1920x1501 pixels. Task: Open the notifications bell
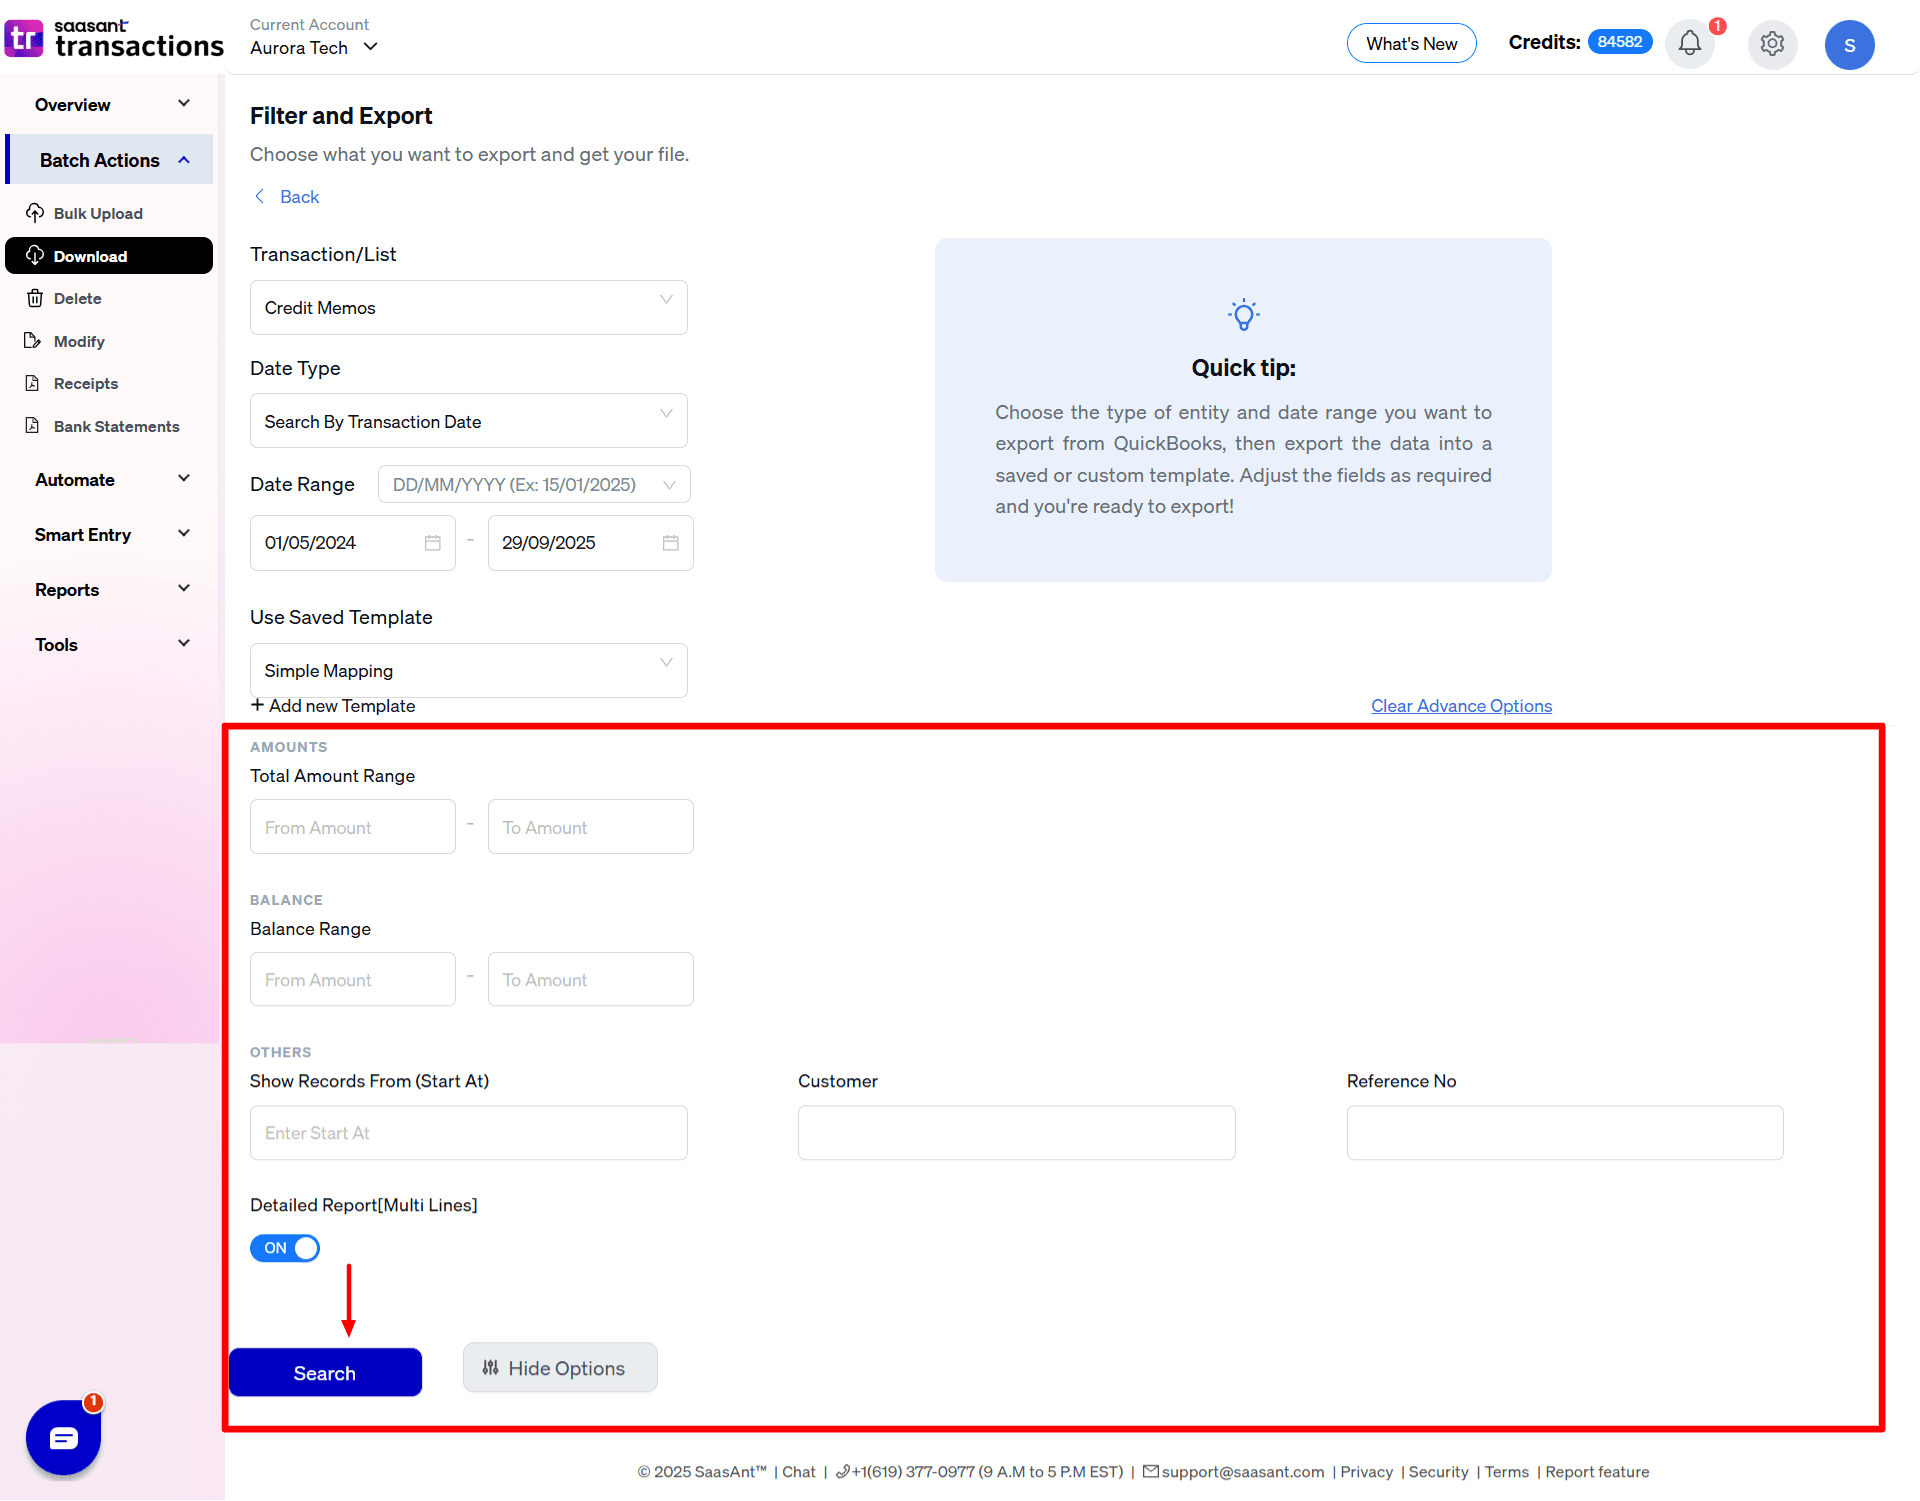1689,44
